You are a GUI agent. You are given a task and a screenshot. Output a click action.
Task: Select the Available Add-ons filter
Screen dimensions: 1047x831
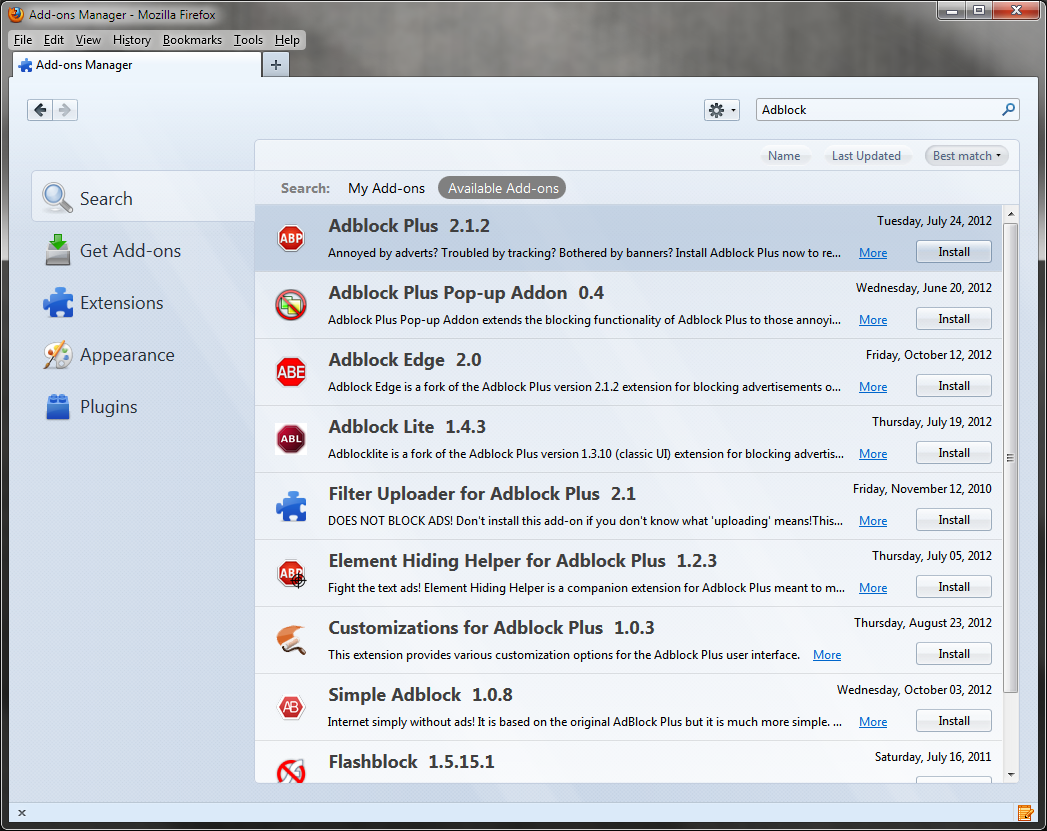coord(502,188)
